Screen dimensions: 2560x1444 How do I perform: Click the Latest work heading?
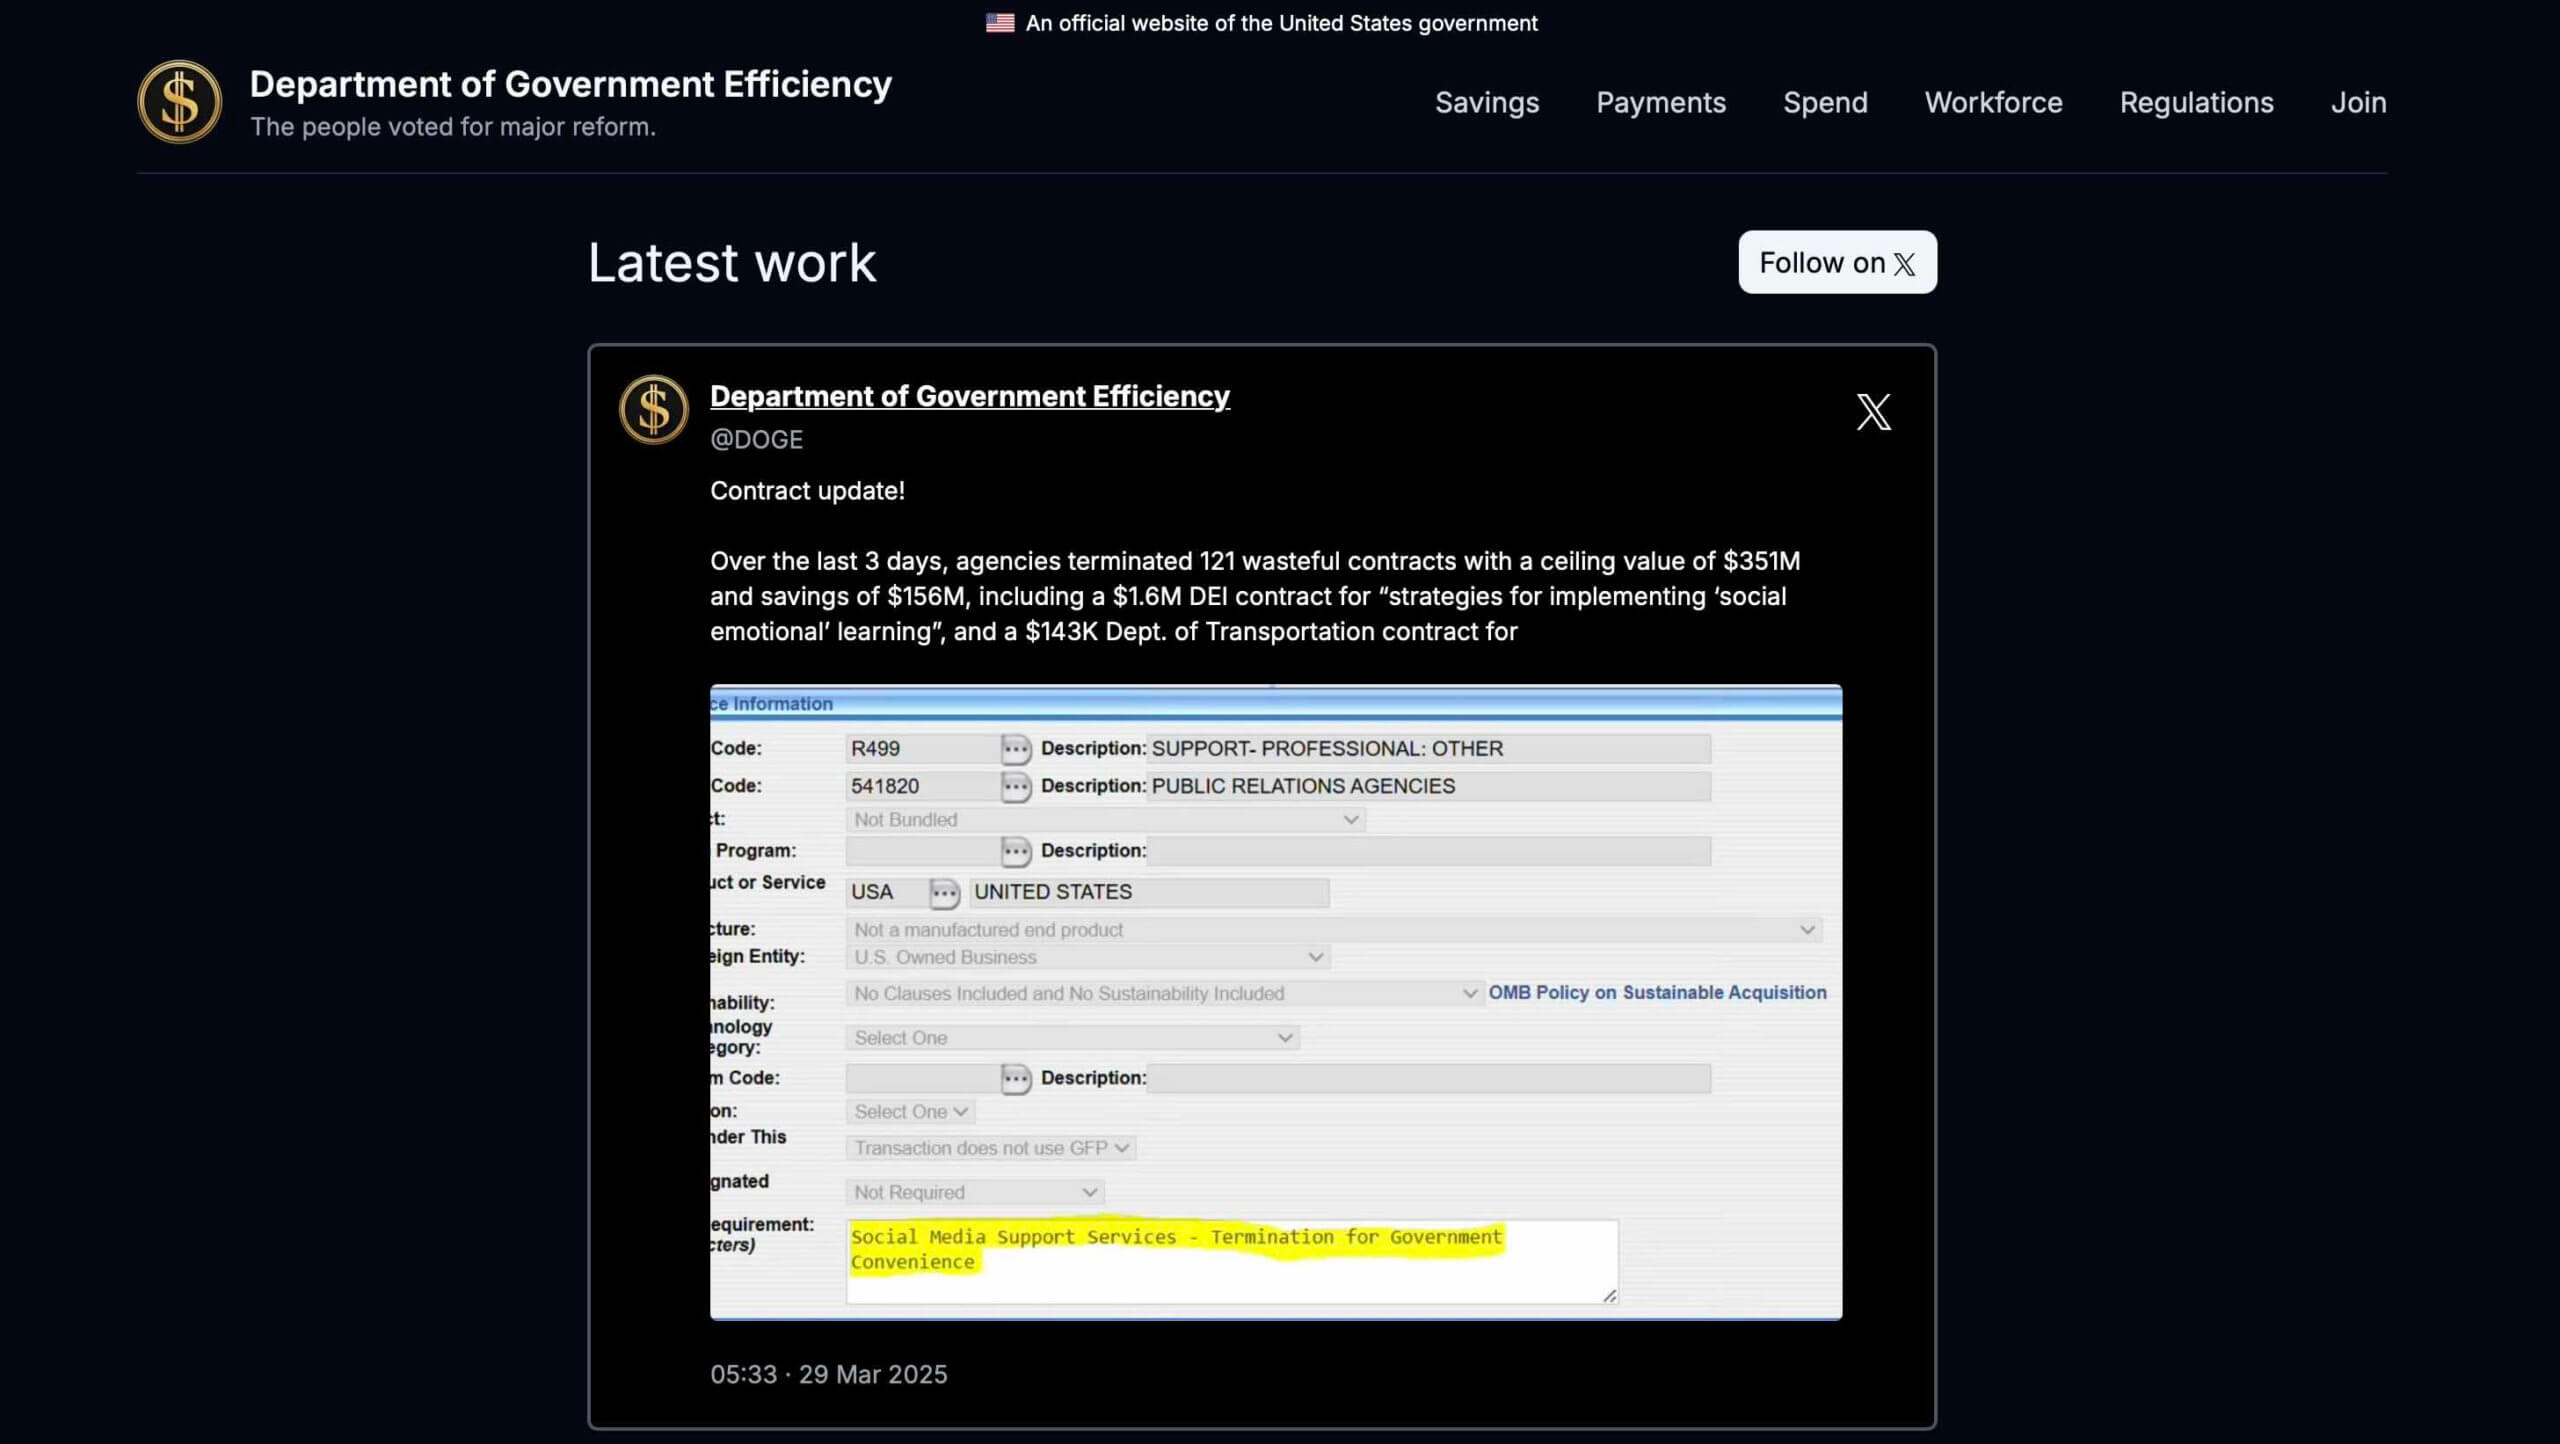point(732,263)
